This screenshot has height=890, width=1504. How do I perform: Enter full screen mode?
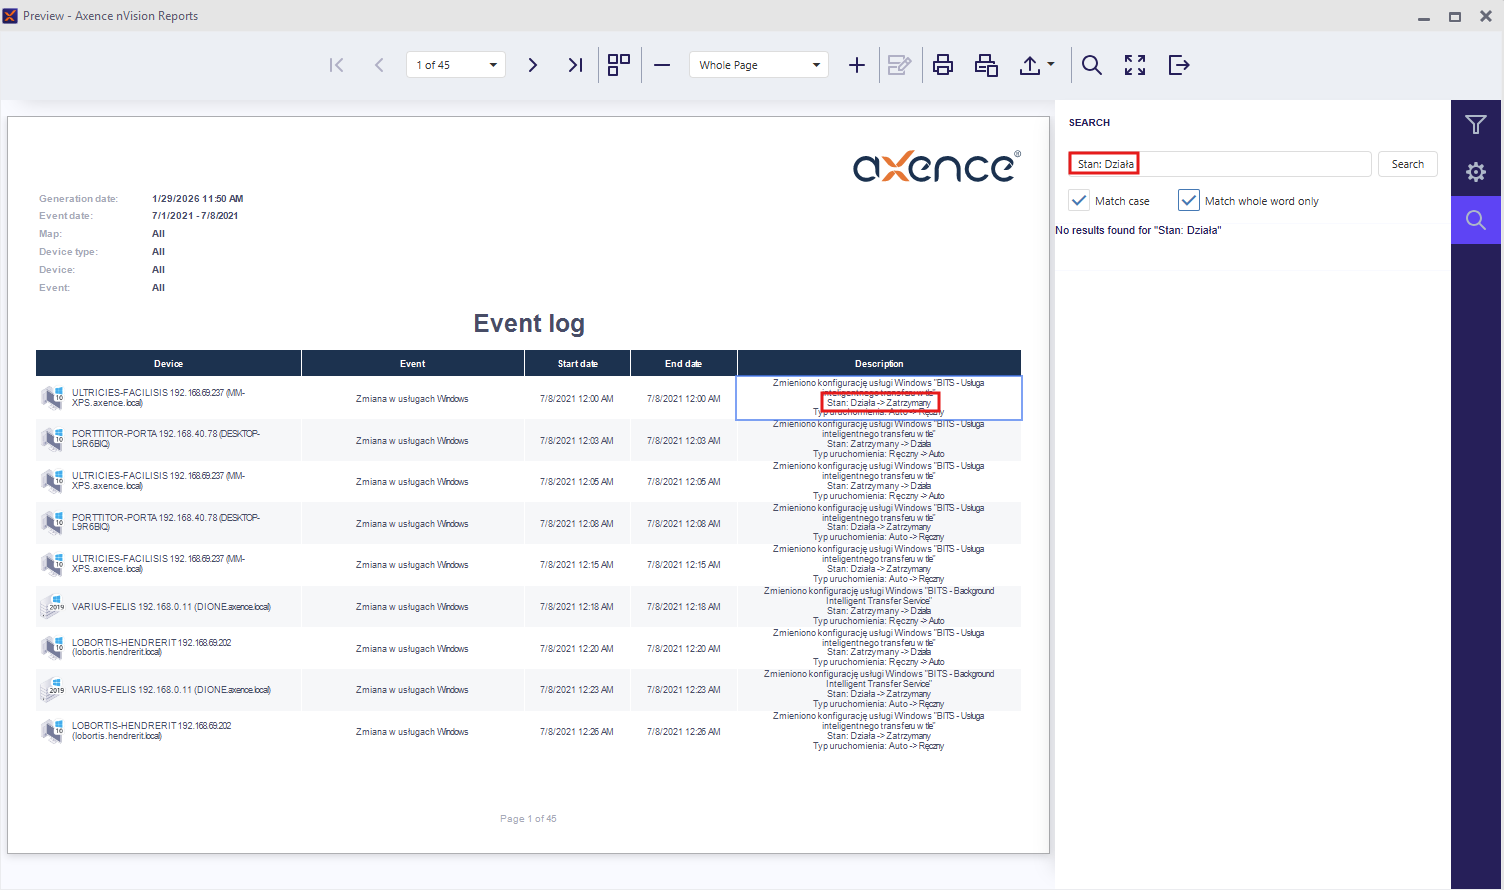click(x=1135, y=65)
